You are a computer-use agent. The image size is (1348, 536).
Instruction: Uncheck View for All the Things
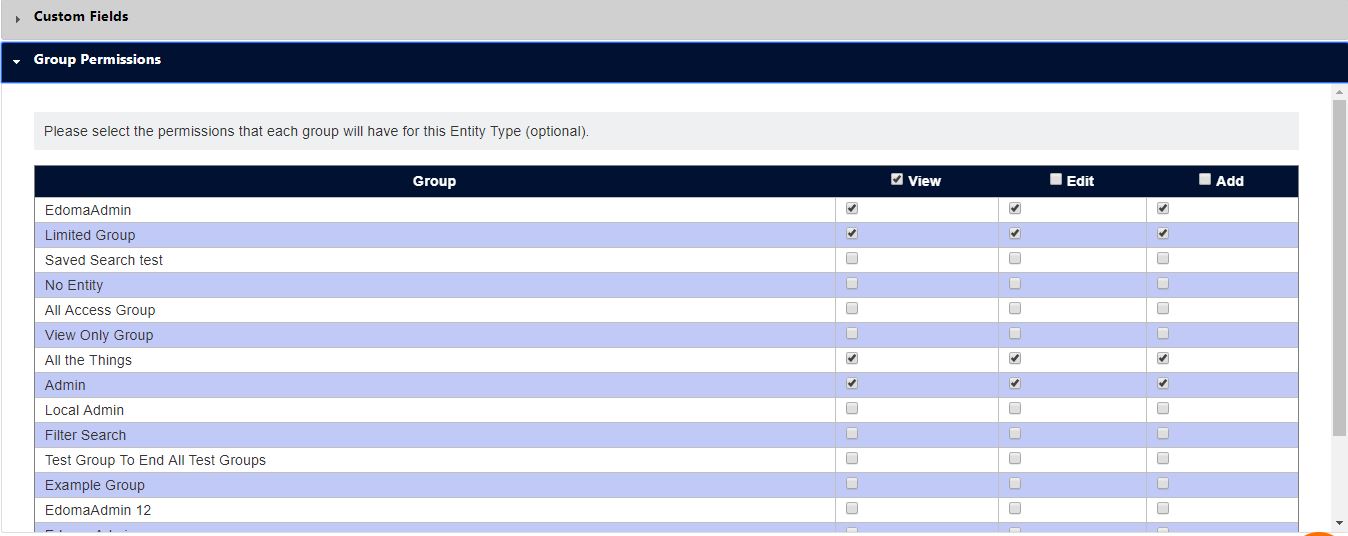[x=852, y=359]
